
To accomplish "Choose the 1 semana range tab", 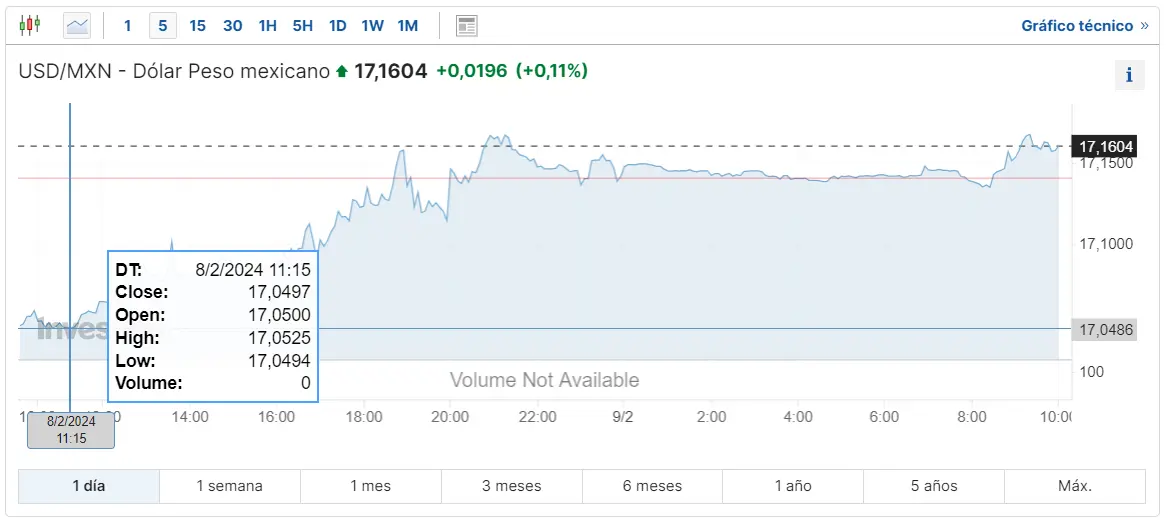I will pos(229,487).
